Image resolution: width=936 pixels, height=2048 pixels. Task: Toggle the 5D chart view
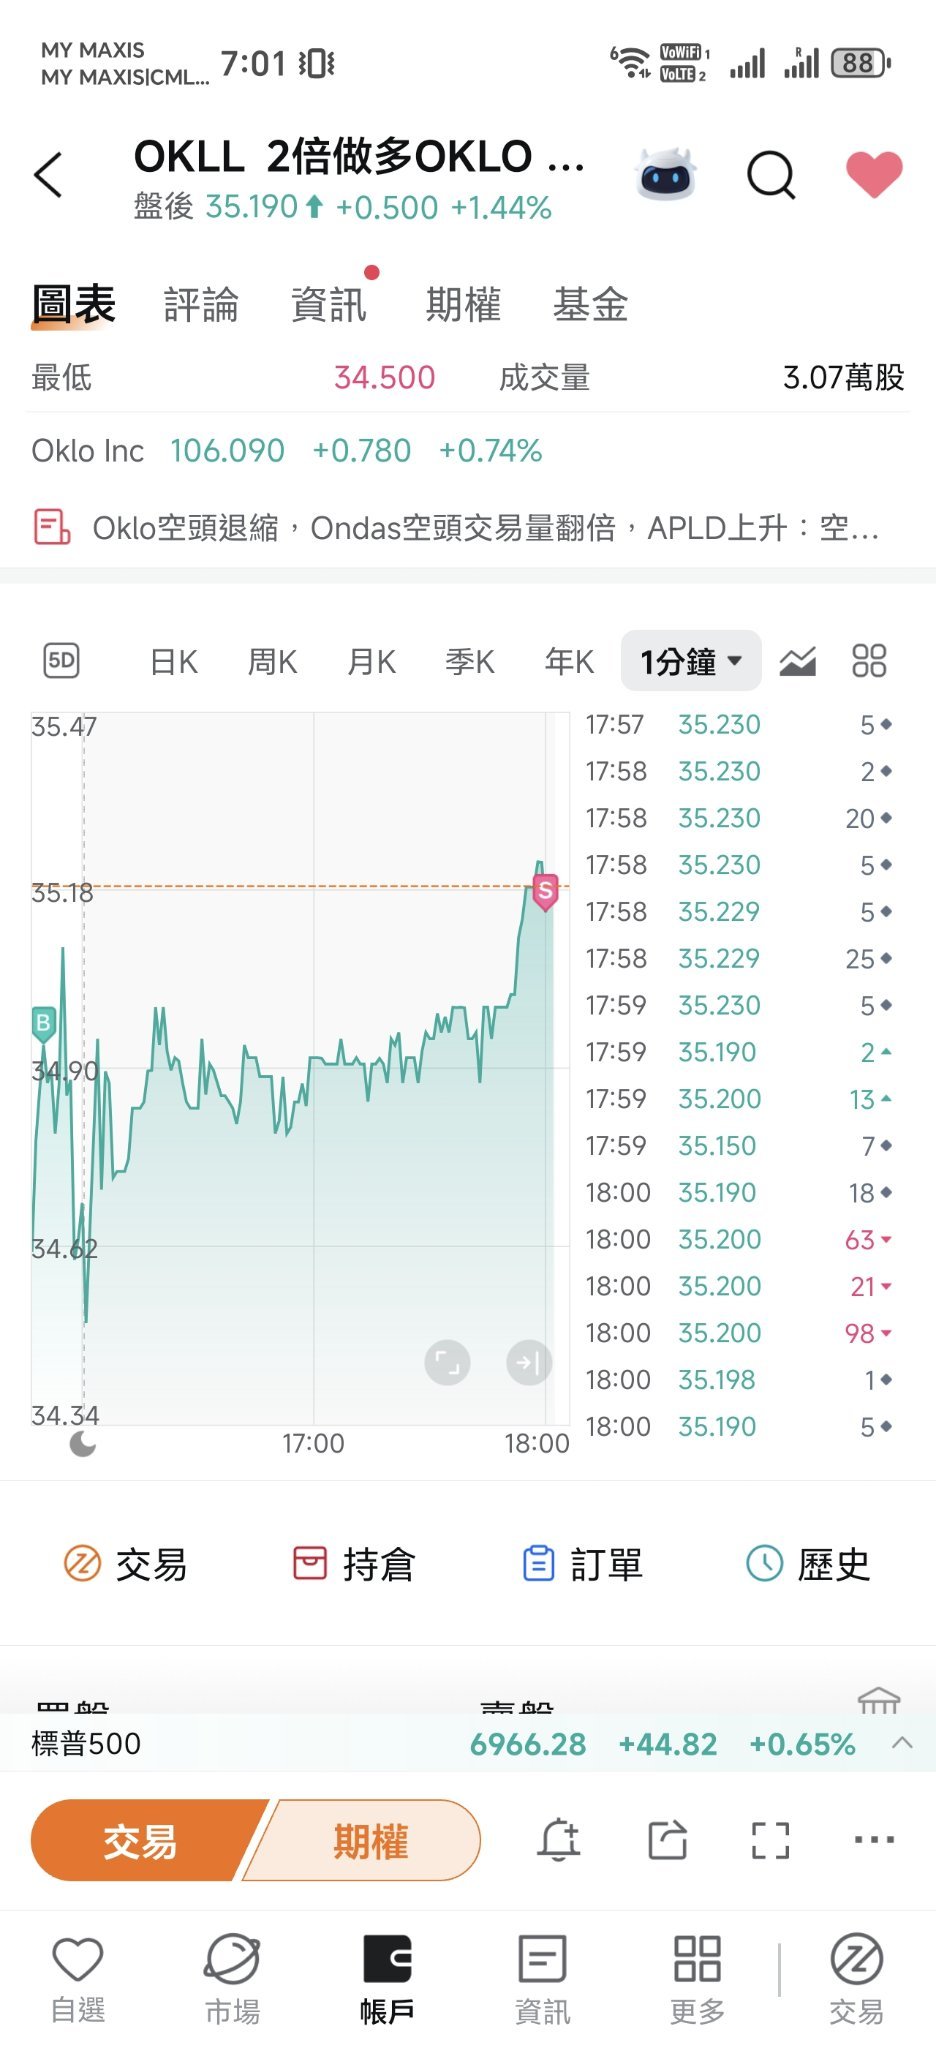(62, 661)
